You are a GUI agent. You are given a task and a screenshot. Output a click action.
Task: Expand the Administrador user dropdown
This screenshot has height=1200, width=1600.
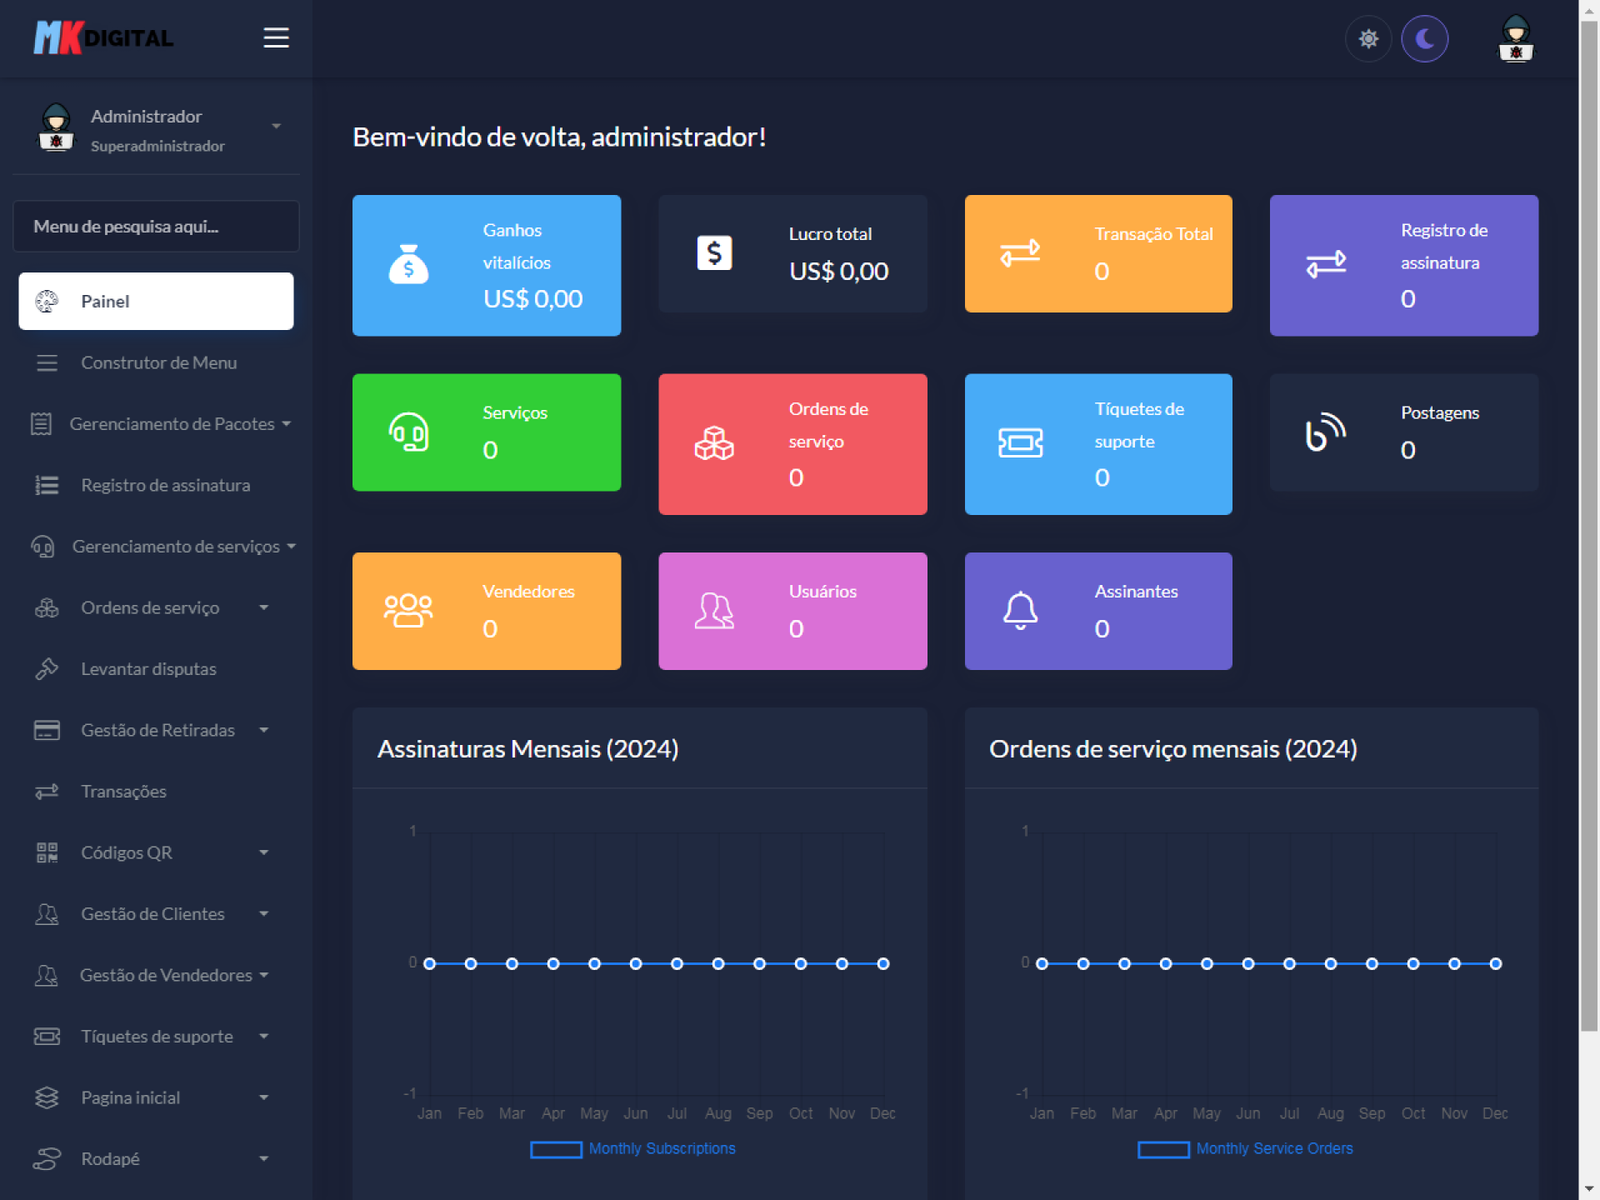pyautogui.click(x=276, y=126)
